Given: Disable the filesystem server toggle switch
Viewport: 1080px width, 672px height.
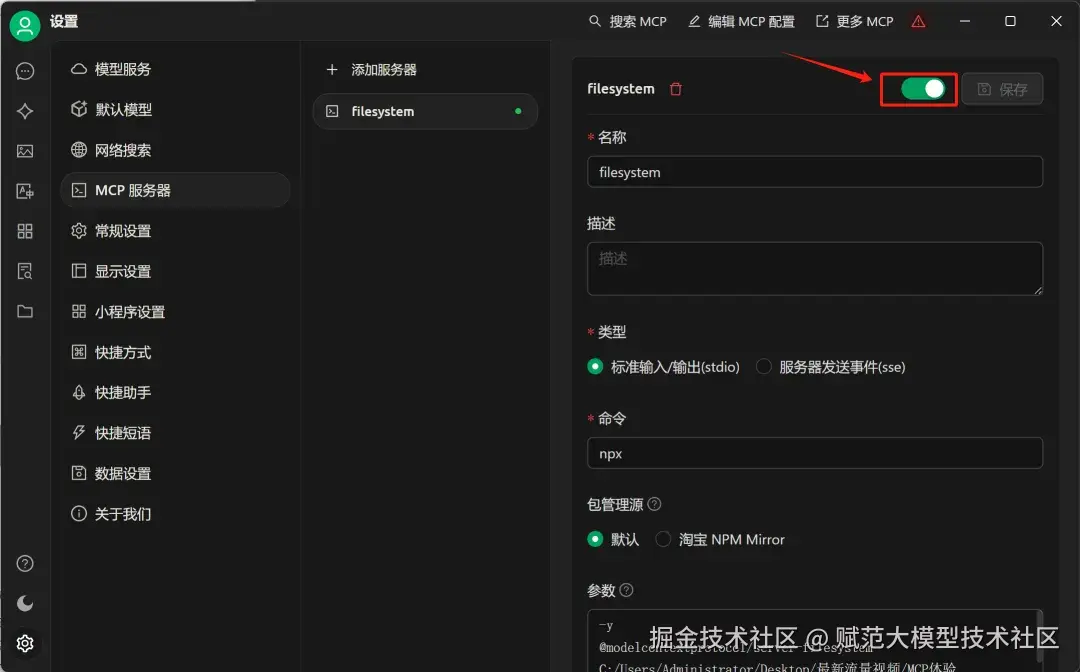Looking at the screenshot, I should coord(918,88).
